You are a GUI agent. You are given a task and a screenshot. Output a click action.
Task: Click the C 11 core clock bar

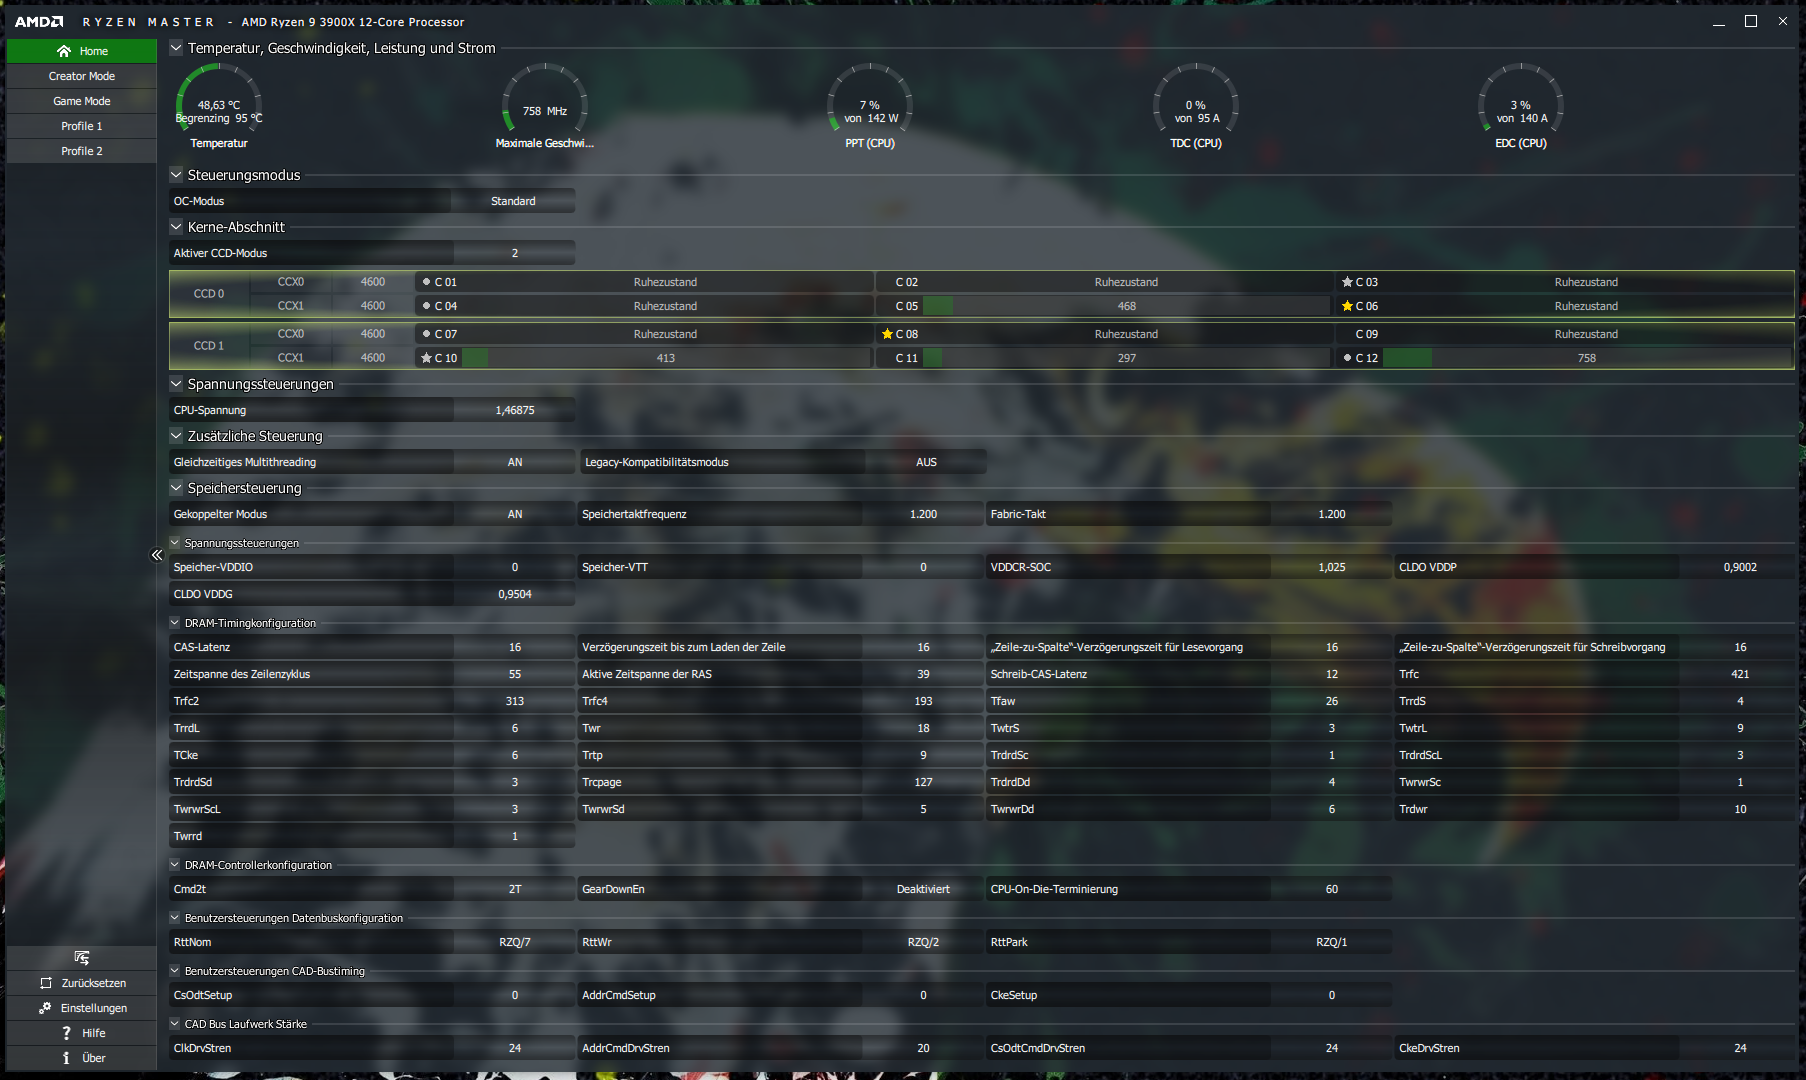[1126, 358]
